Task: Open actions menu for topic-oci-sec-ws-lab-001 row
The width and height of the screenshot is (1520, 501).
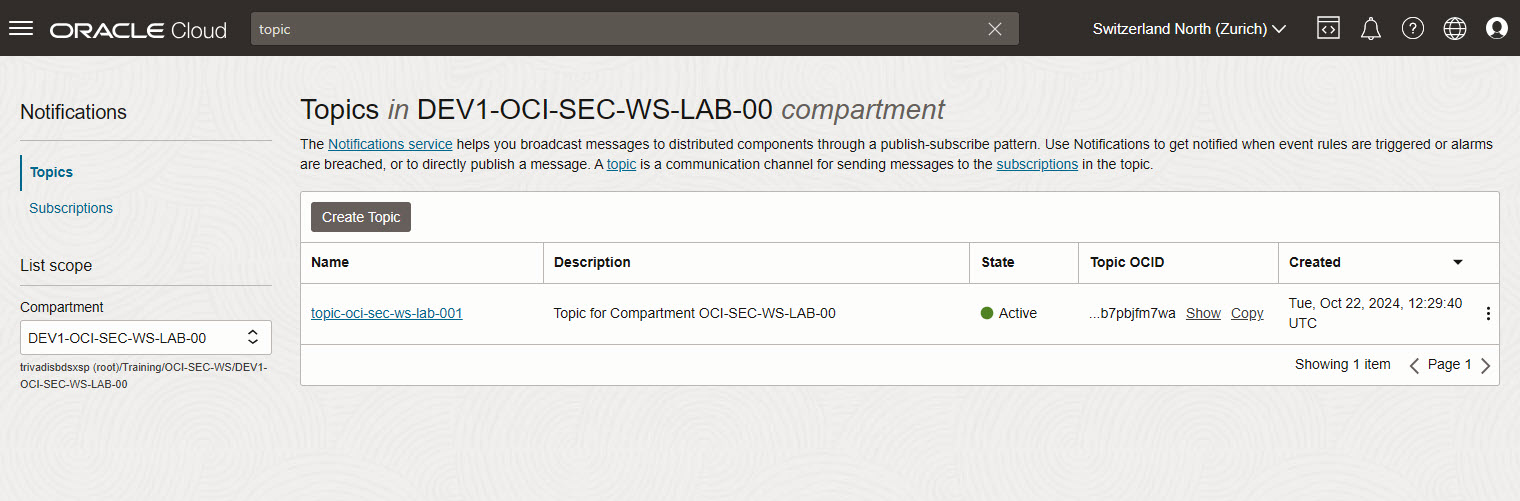Action: pyautogui.click(x=1488, y=314)
